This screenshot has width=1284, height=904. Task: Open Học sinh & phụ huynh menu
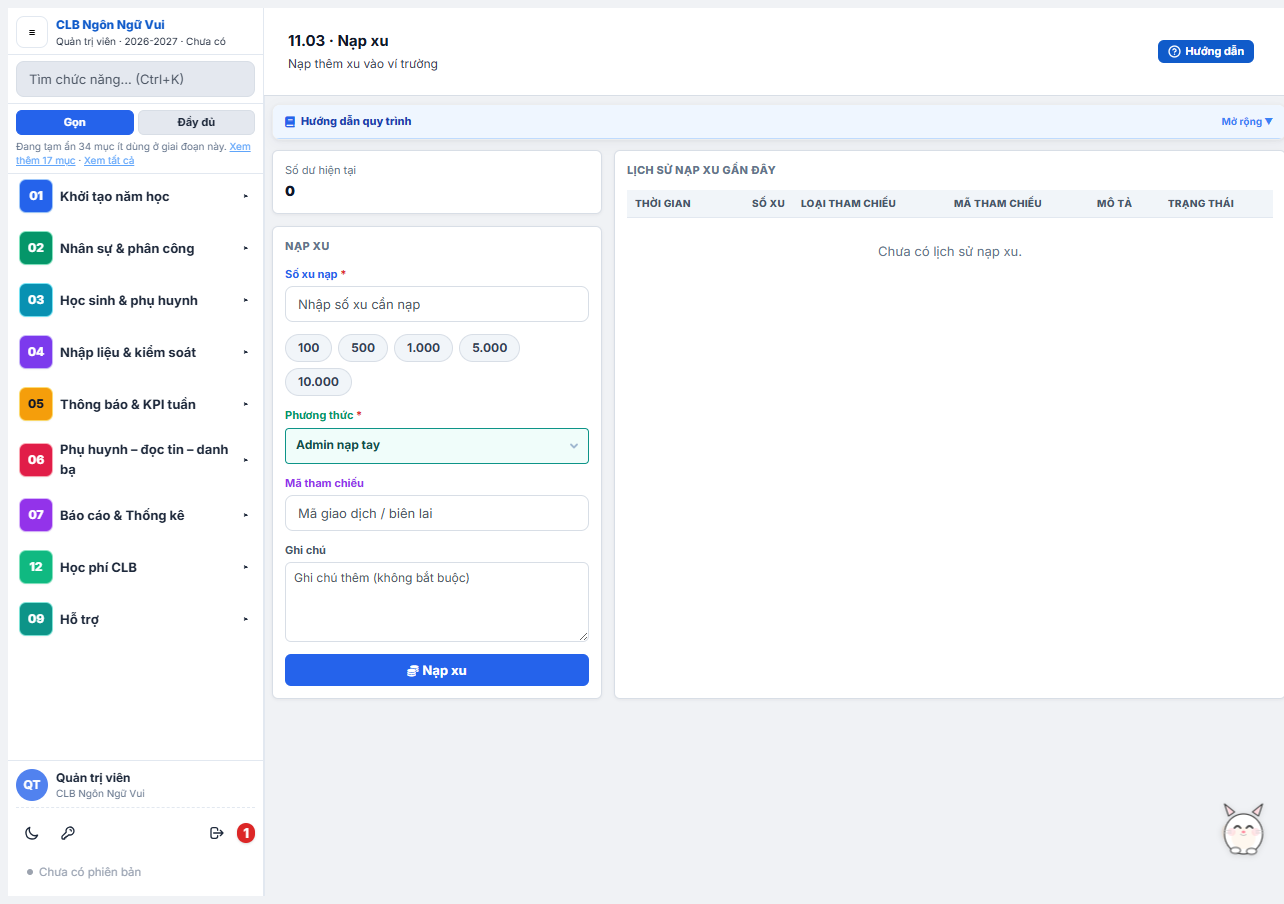(135, 300)
